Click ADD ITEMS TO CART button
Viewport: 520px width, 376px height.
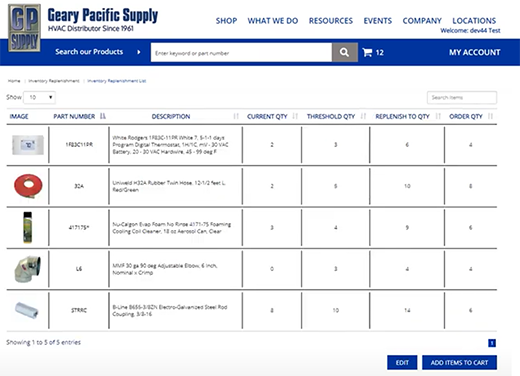[459, 362]
